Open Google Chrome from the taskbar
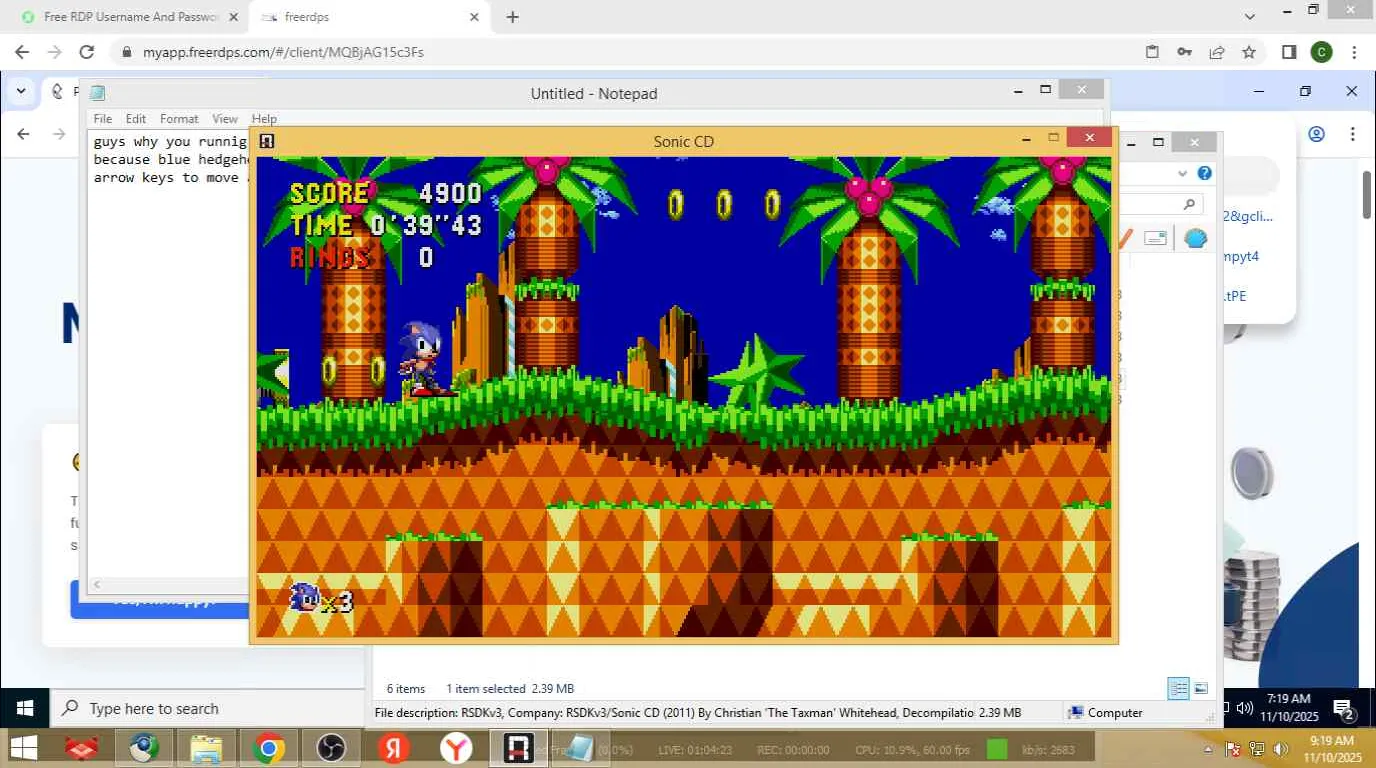The image size is (1376, 768). (268, 748)
